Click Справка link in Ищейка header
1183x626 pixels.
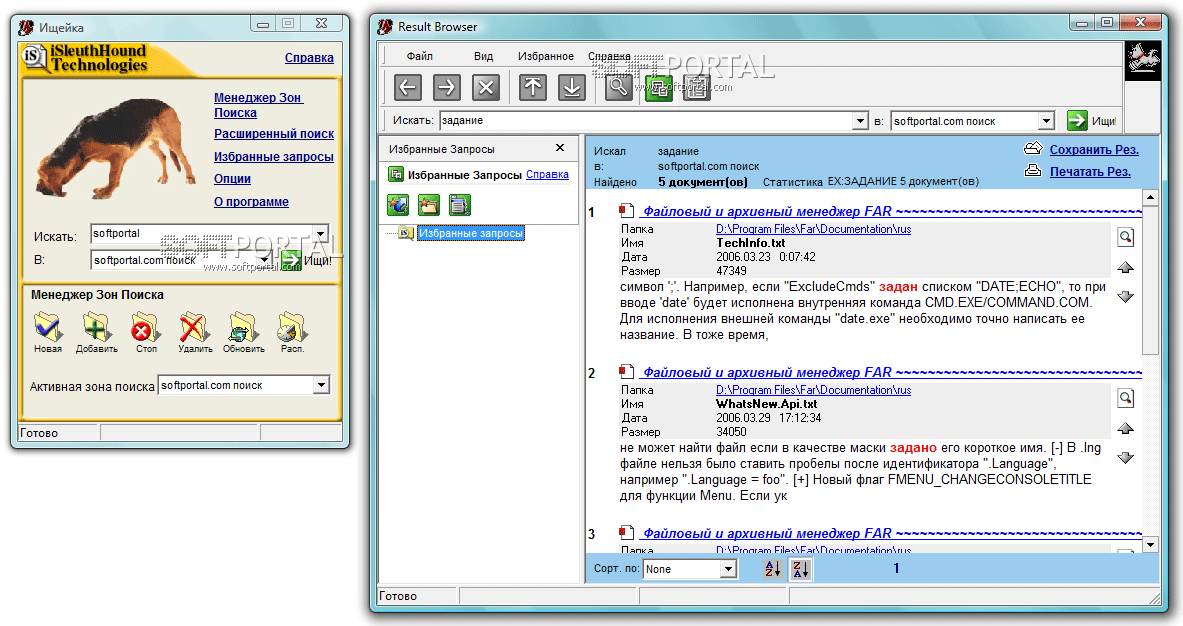pyautogui.click(x=309, y=57)
